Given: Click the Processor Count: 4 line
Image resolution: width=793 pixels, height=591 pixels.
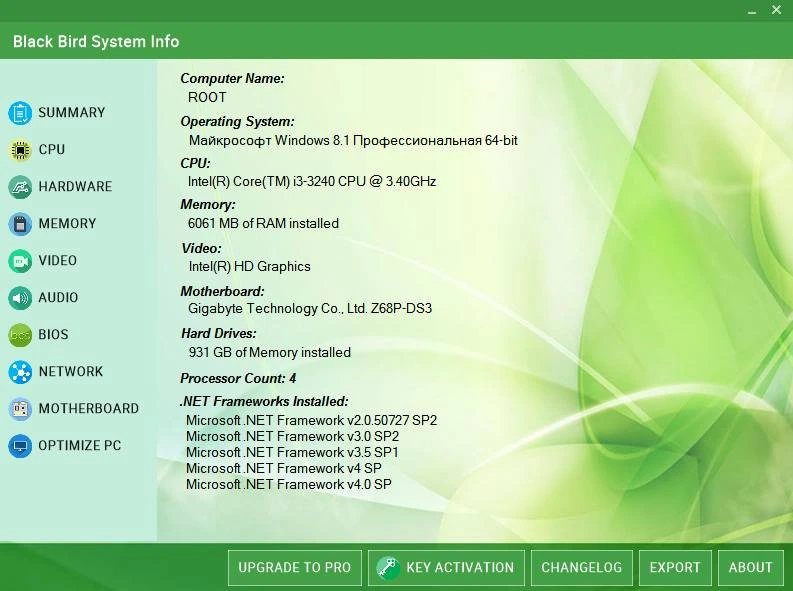Looking at the screenshot, I should [238, 379].
